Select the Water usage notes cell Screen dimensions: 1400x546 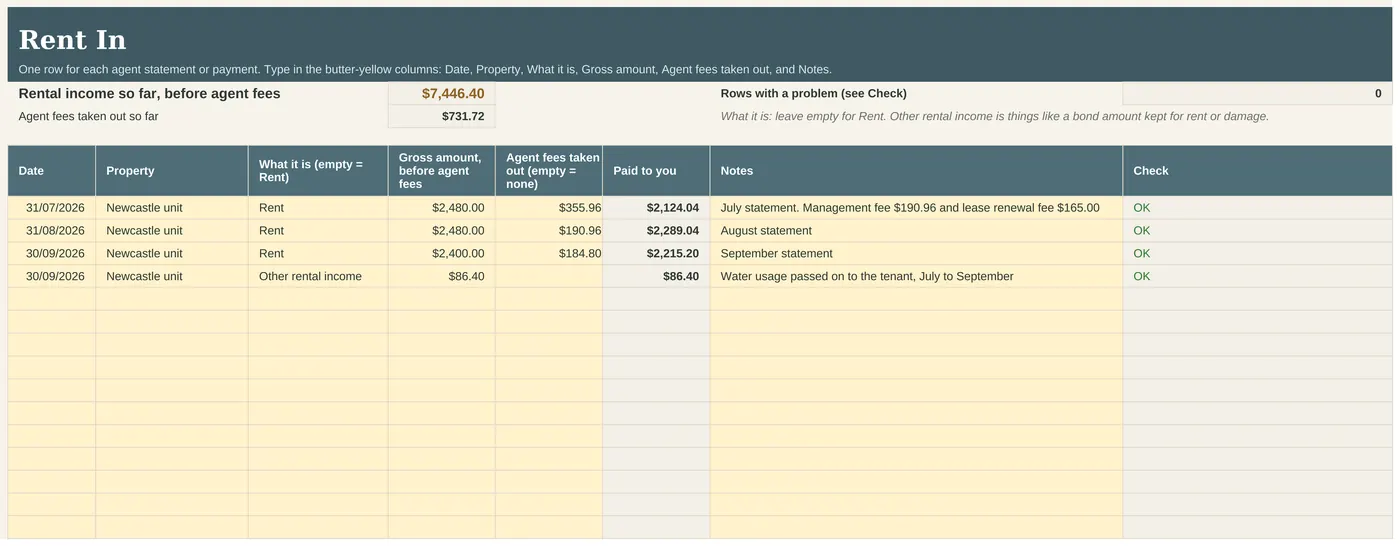click(916, 276)
